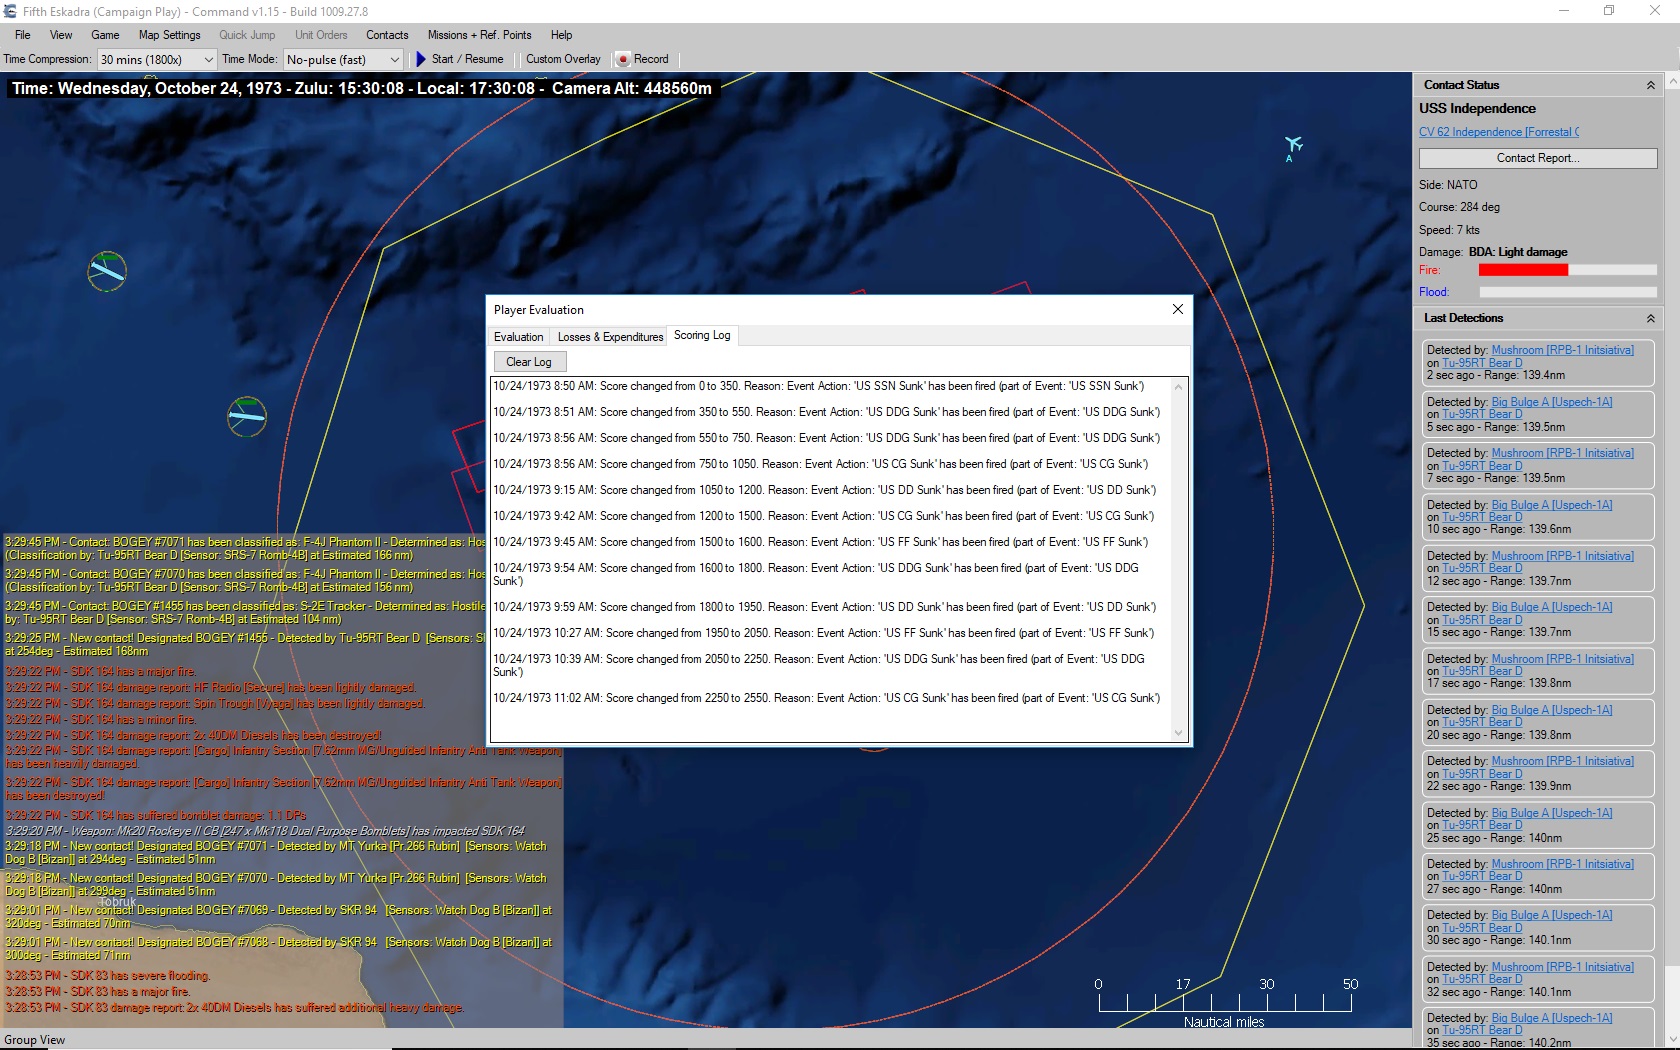Open Tu-95RT Bear D link in the 2 sec ago detection
The height and width of the screenshot is (1050, 1680).
(x=1482, y=363)
